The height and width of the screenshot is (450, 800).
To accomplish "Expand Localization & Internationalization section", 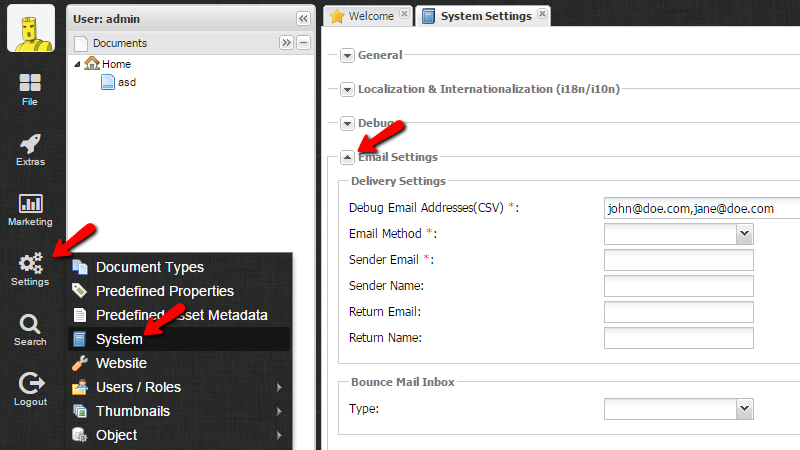I will pyautogui.click(x=347, y=89).
